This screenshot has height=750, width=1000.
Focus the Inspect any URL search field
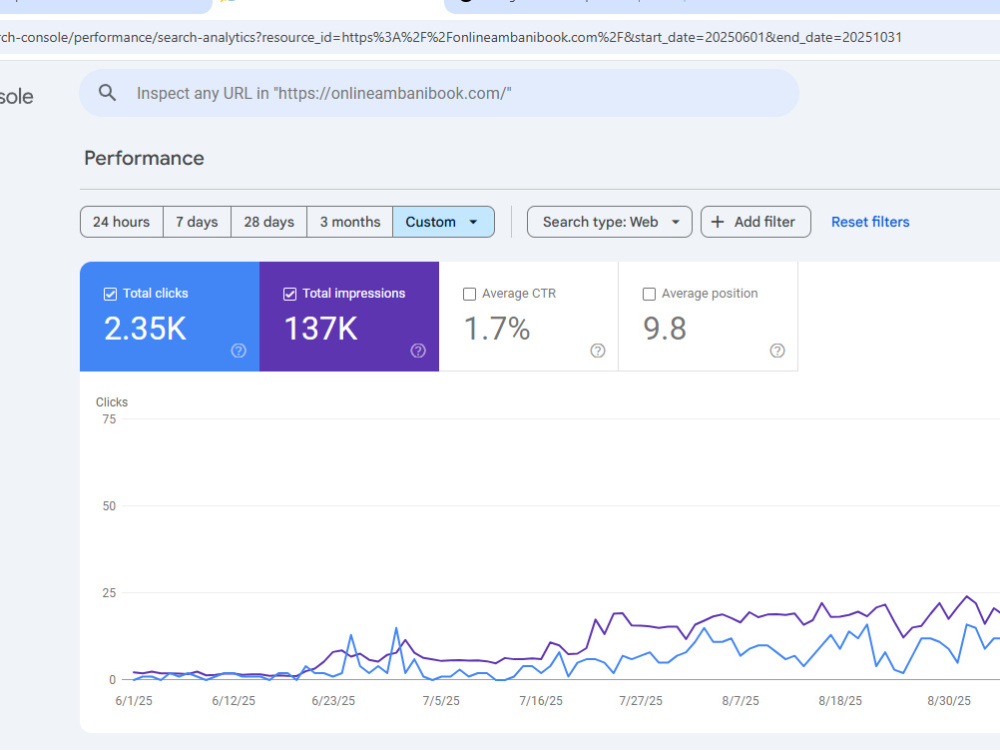(x=439, y=93)
